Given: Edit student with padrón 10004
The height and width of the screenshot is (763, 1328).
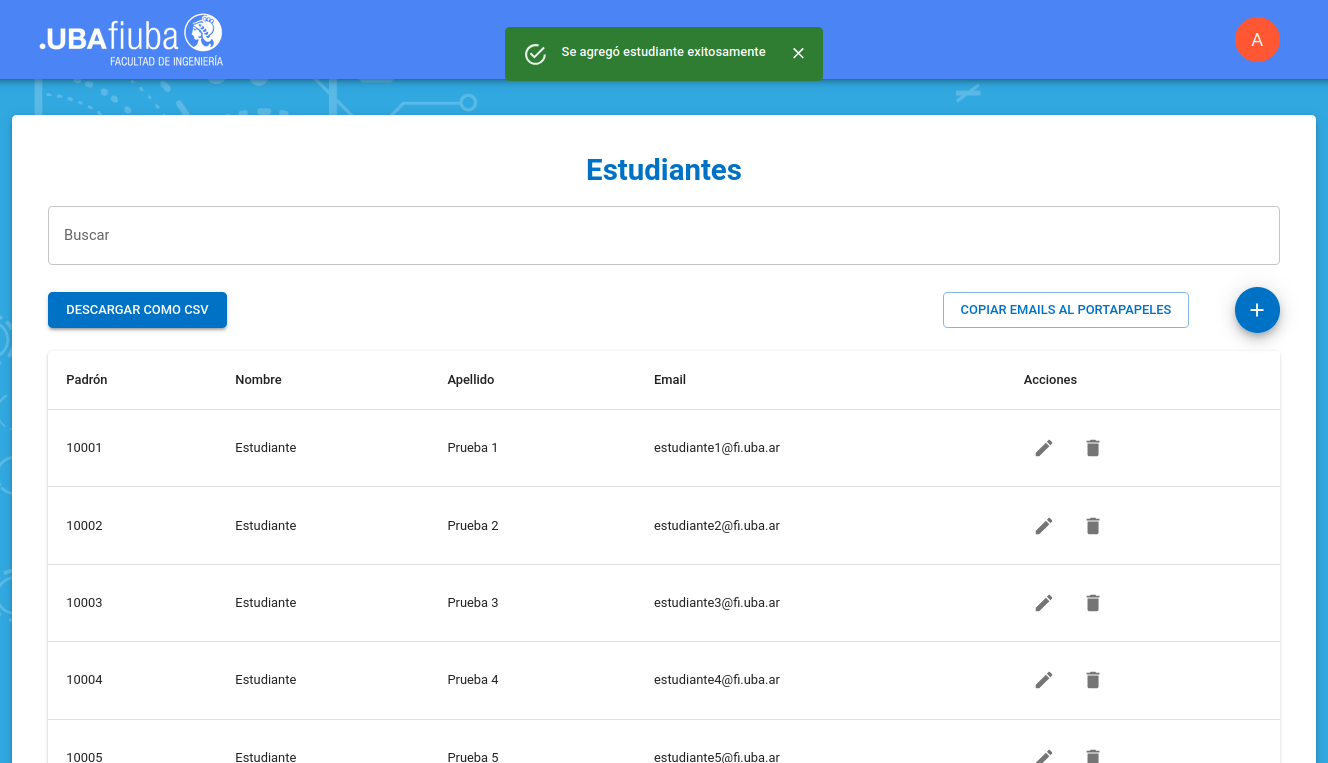Looking at the screenshot, I should (1044, 680).
